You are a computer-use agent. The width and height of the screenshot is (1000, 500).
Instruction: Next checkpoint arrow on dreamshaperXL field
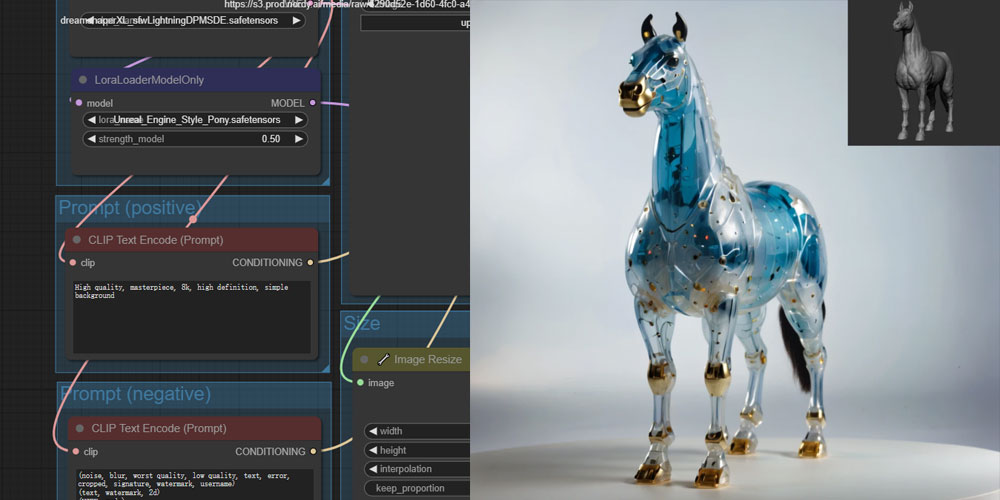[297, 20]
